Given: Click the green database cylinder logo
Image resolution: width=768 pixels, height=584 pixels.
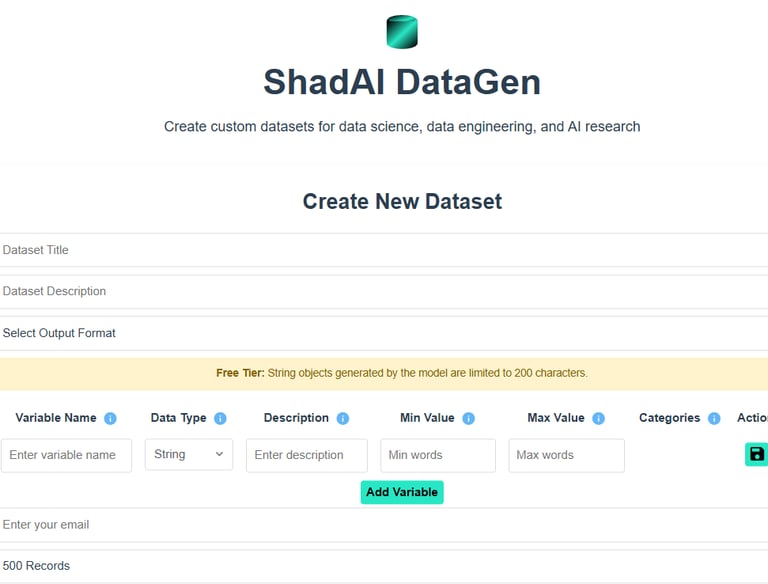Looking at the screenshot, I should (401, 32).
